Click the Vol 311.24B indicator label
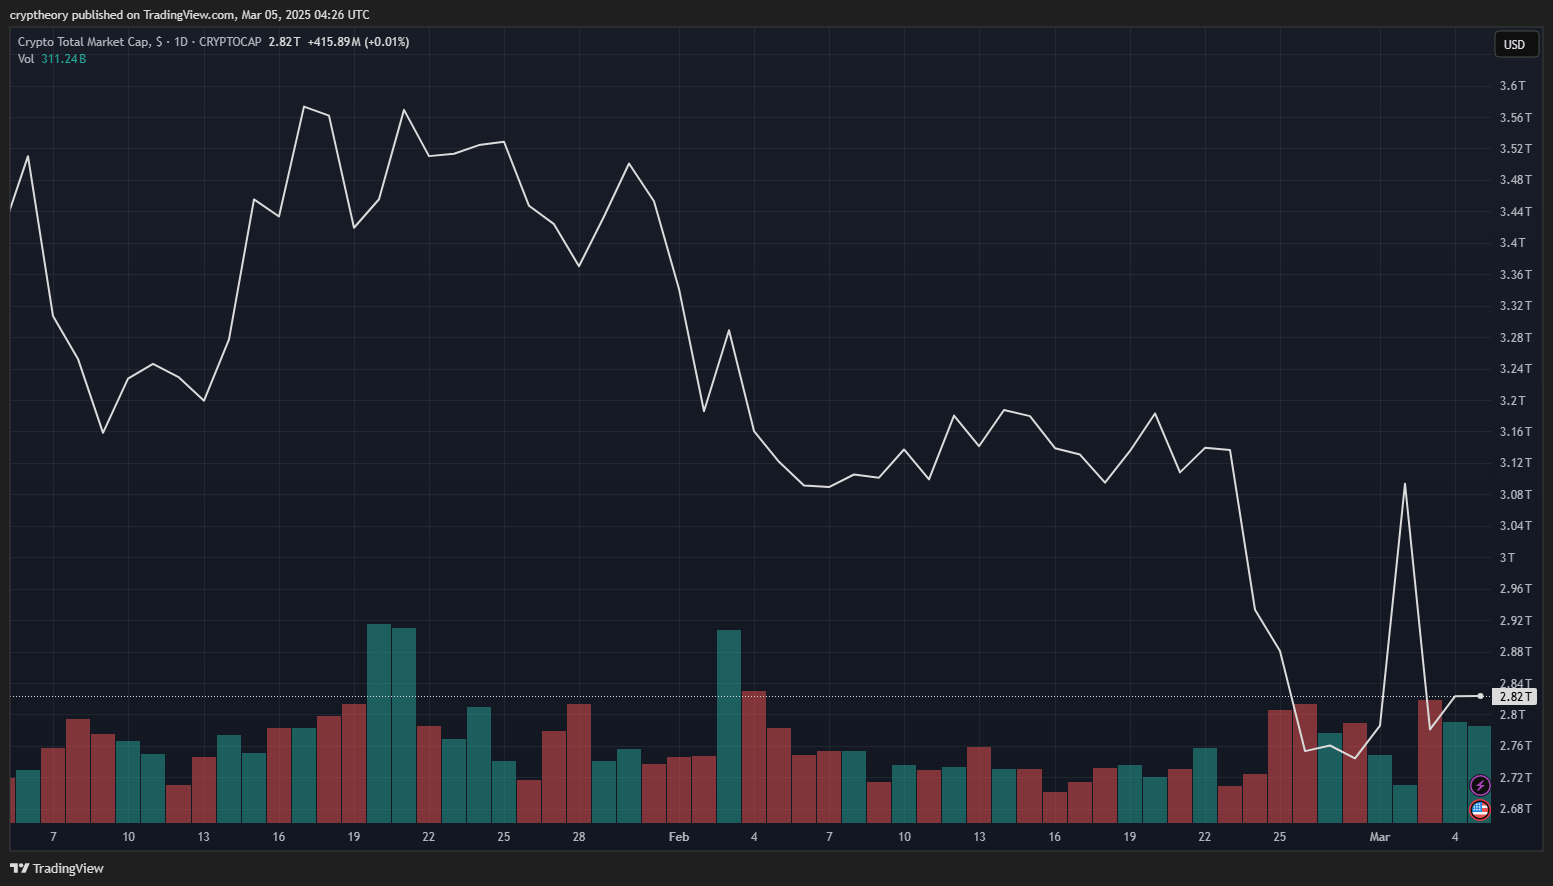This screenshot has height=886, width=1553. (x=52, y=59)
